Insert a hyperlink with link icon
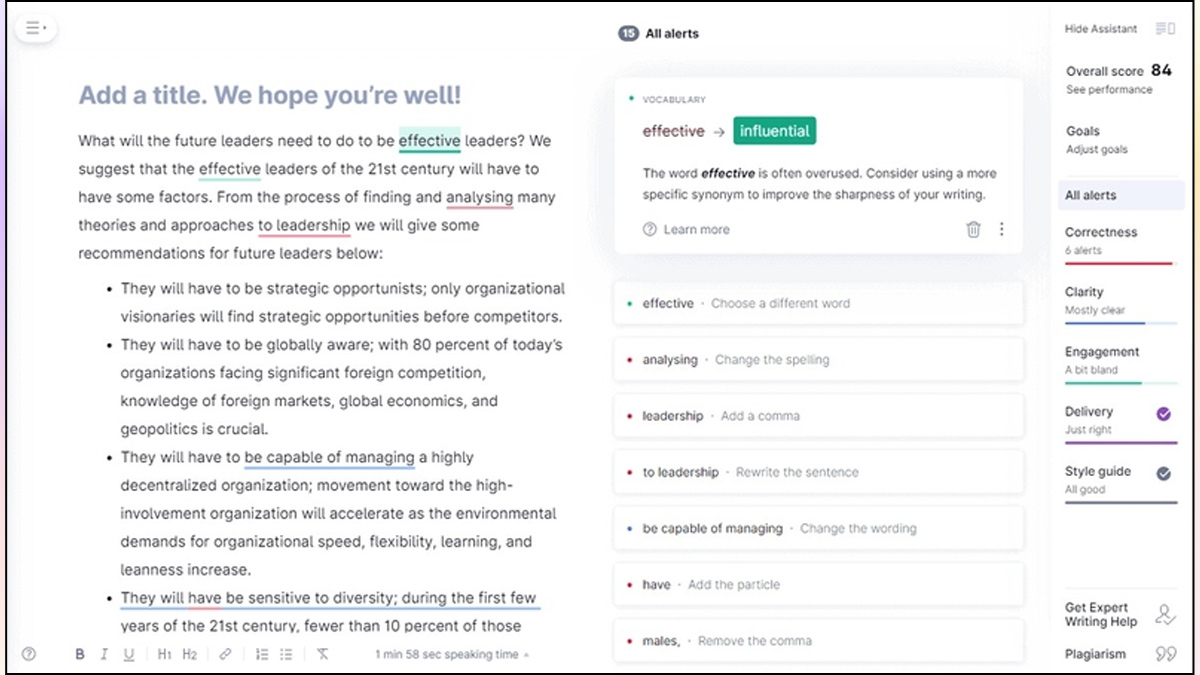 pos(225,654)
